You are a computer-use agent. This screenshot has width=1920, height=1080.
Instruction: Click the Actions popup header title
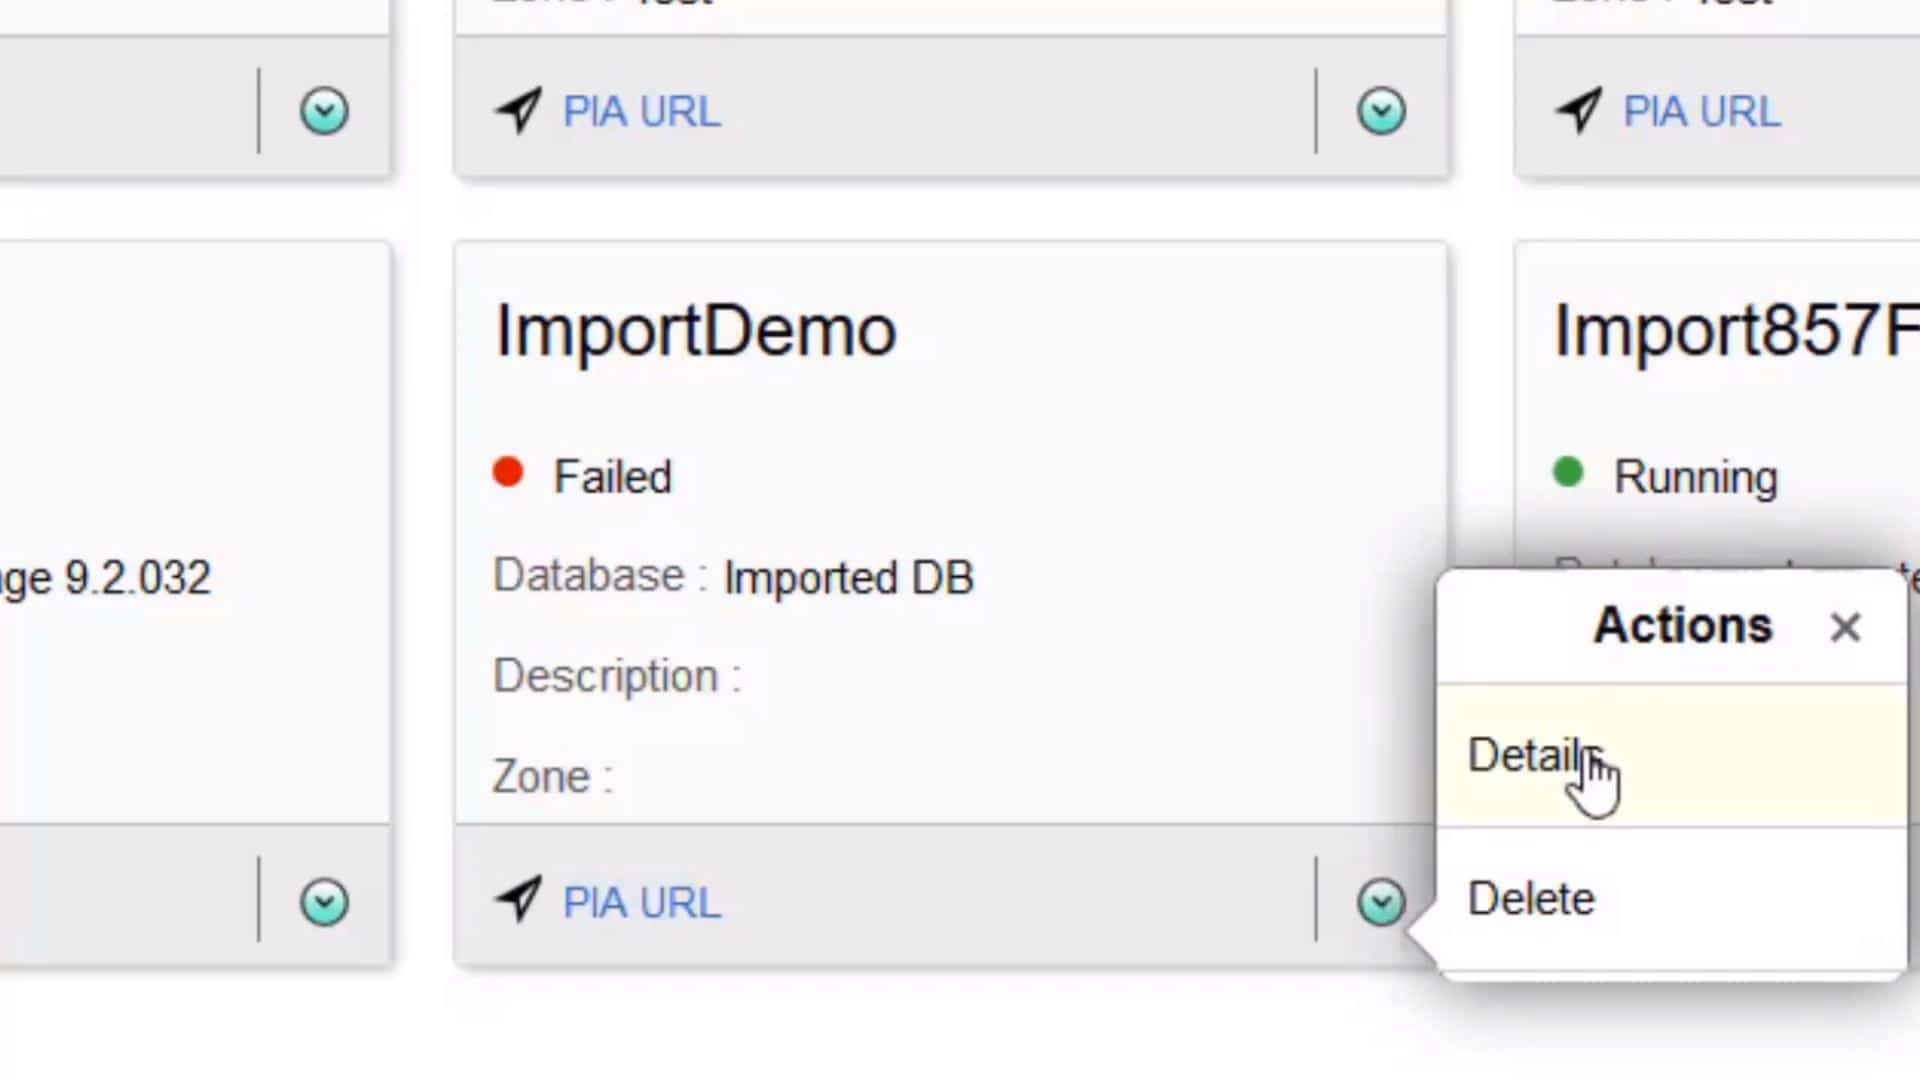pos(1682,626)
